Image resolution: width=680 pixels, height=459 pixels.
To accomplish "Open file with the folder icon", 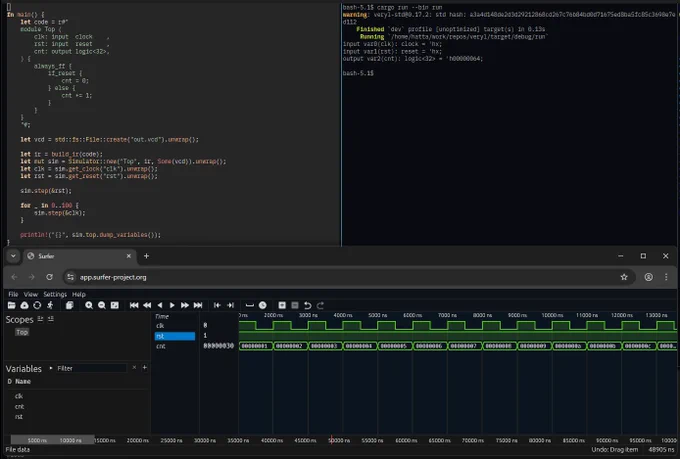I will 11,305.
